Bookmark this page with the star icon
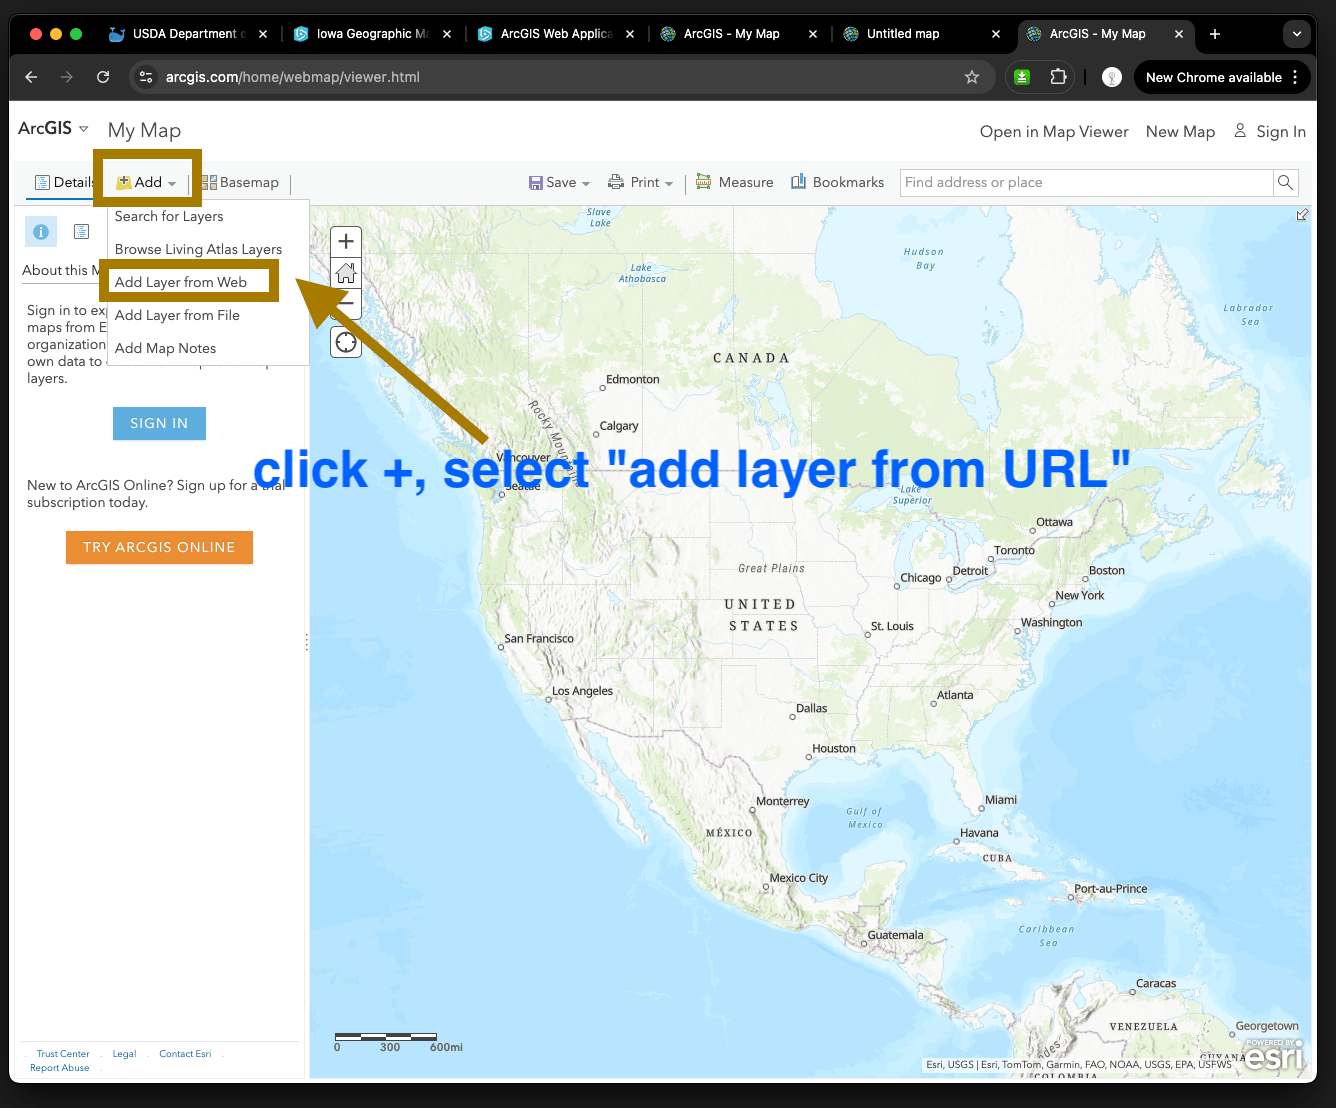This screenshot has height=1108, width=1336. 971,77
